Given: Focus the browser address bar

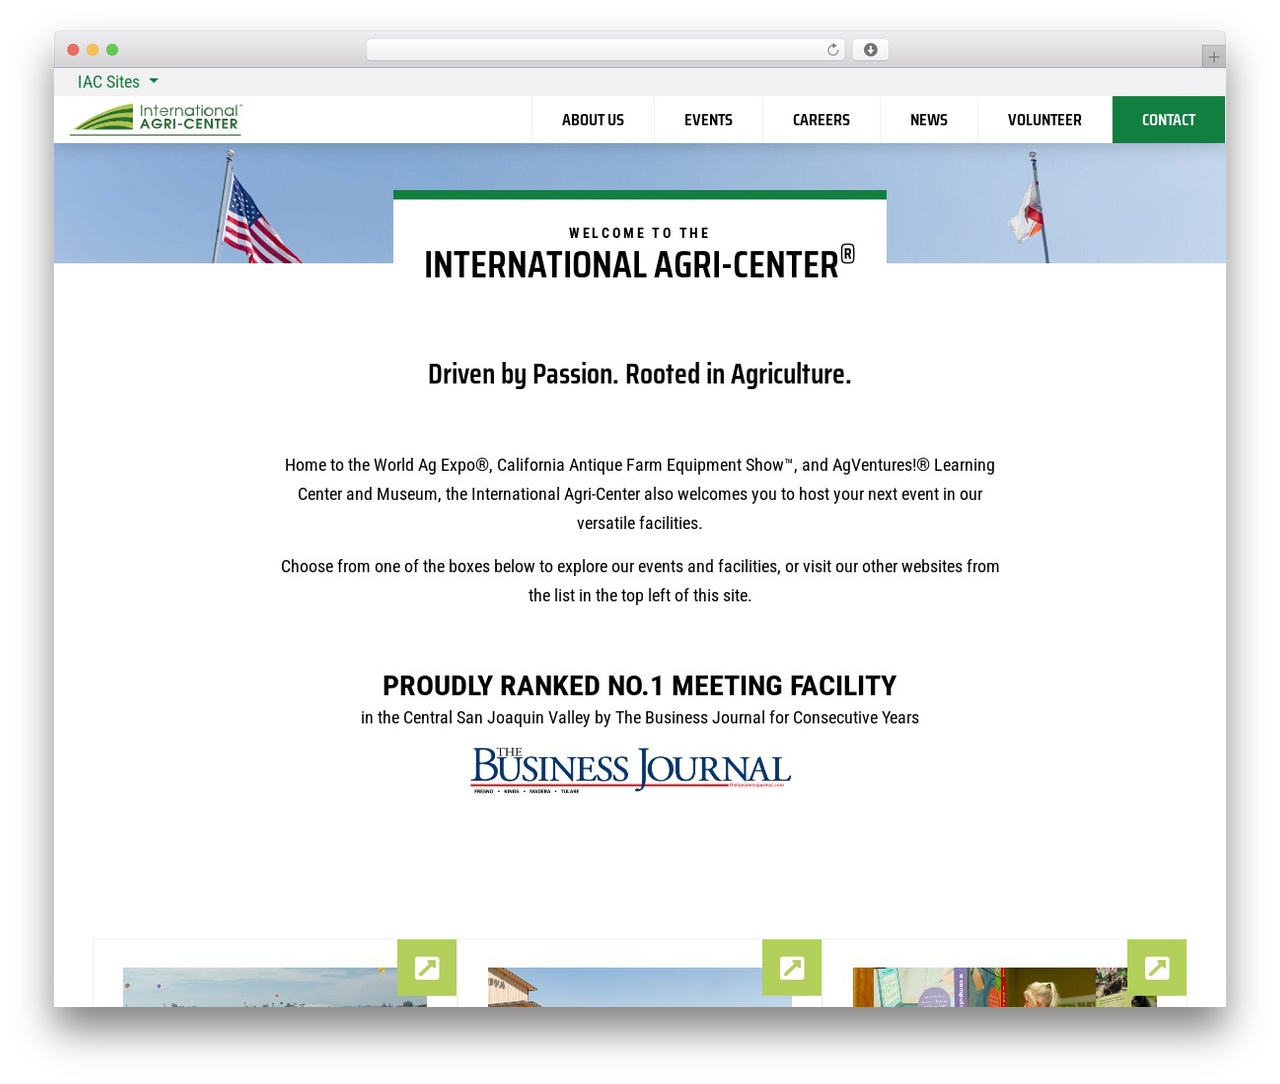Looking at the screenshot, I should pyautogui.click(x=606, y=50).
